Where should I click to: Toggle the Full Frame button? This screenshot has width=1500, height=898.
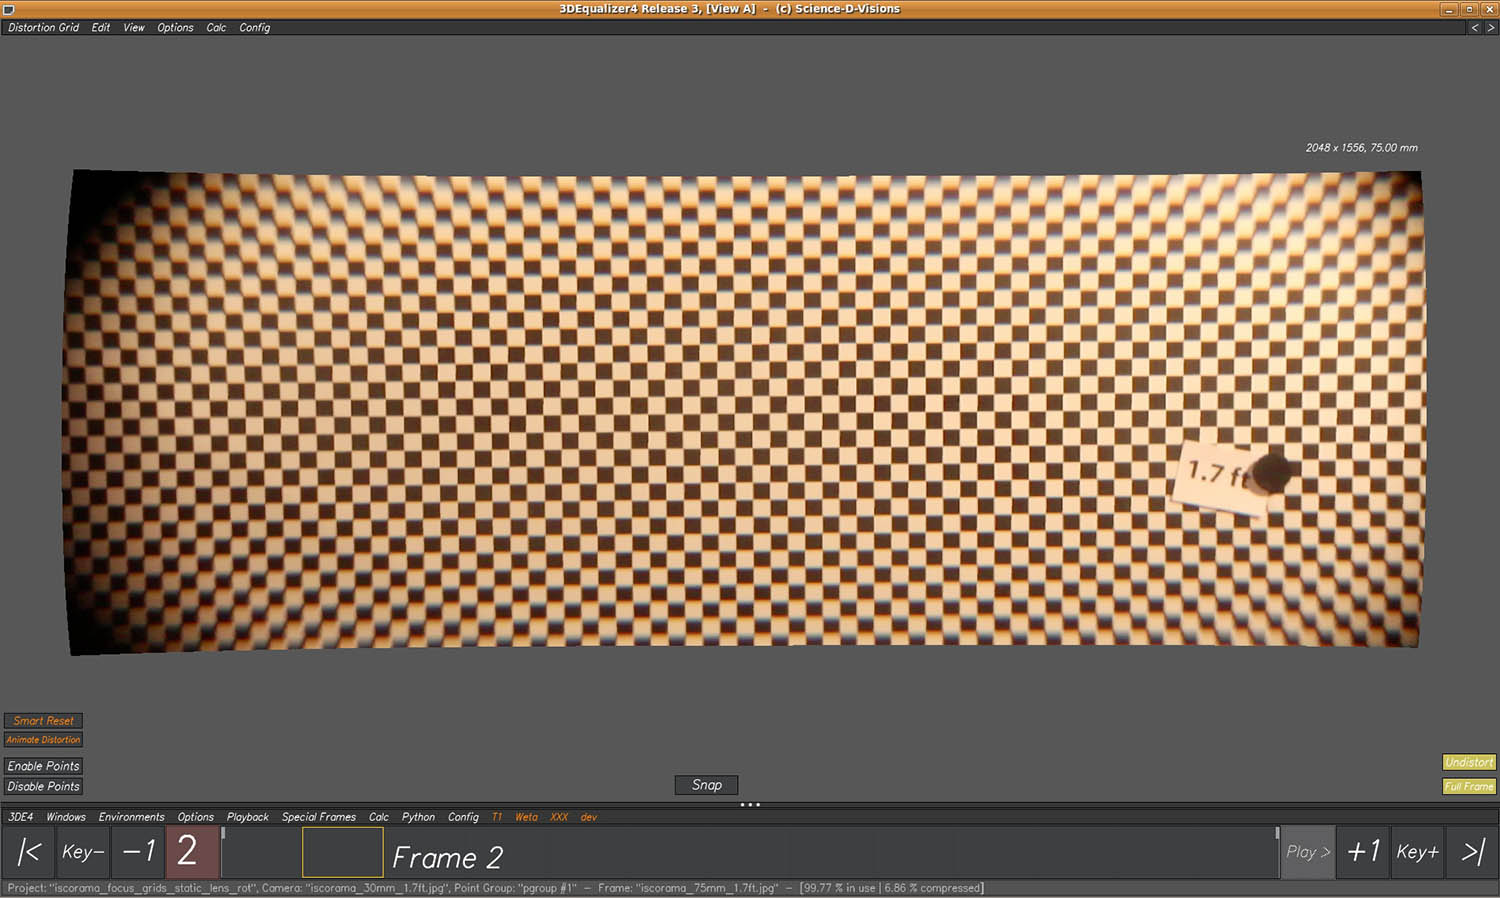tap(1469, 787)
